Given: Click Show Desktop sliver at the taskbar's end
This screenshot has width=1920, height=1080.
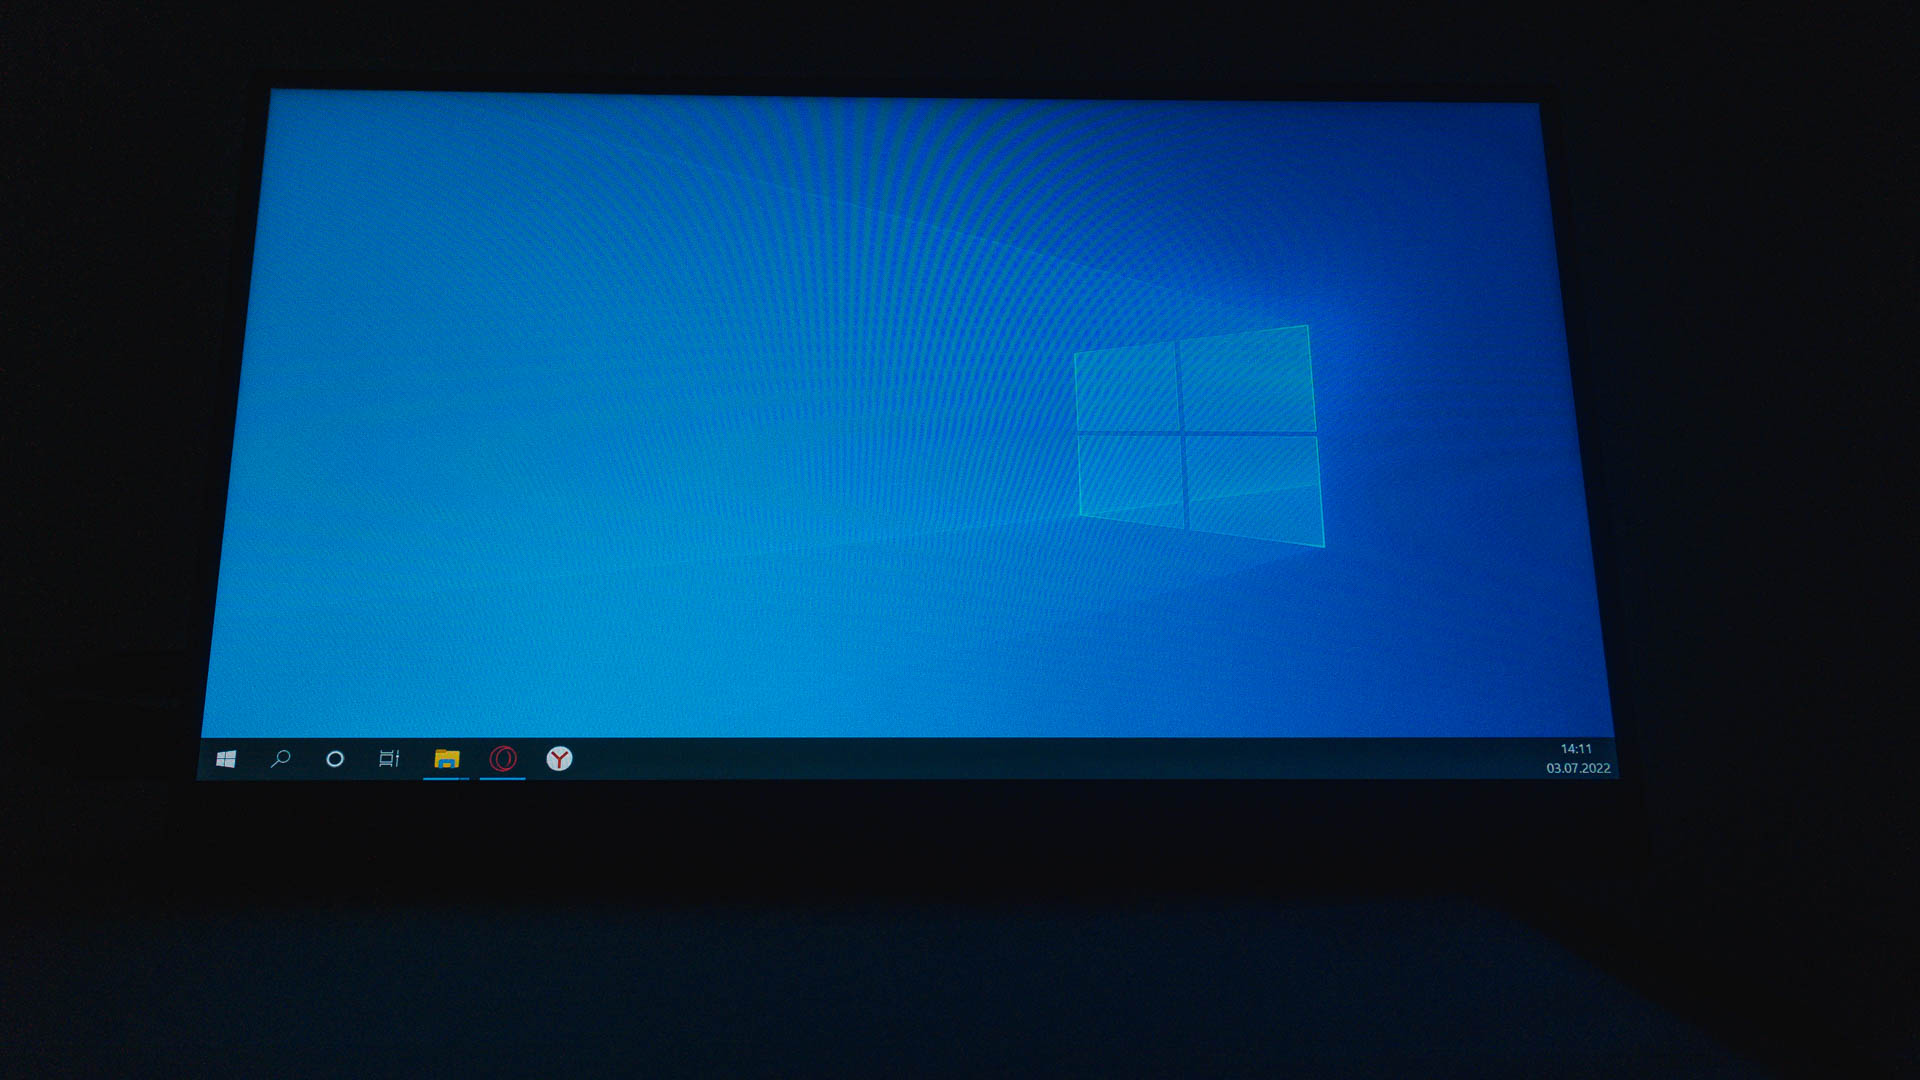Looking at the screenshot, I should [1614, 760].
